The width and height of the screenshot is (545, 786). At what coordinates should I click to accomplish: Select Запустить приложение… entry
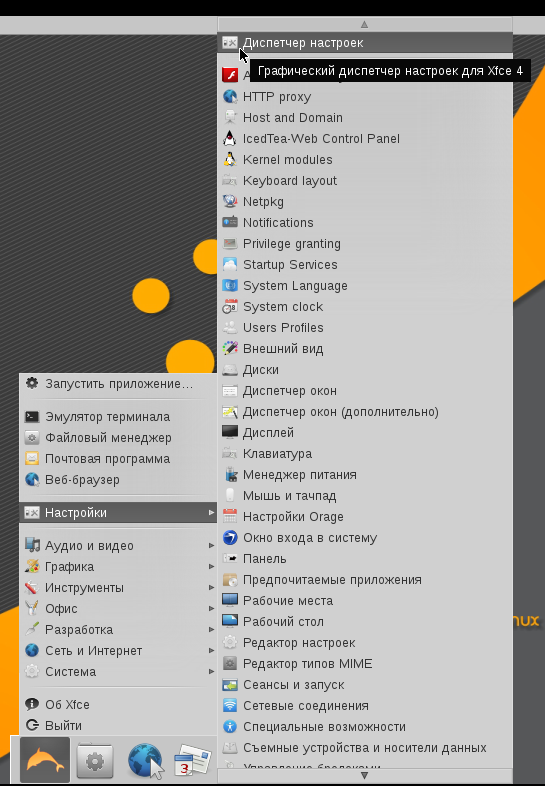tap(118, 384)
